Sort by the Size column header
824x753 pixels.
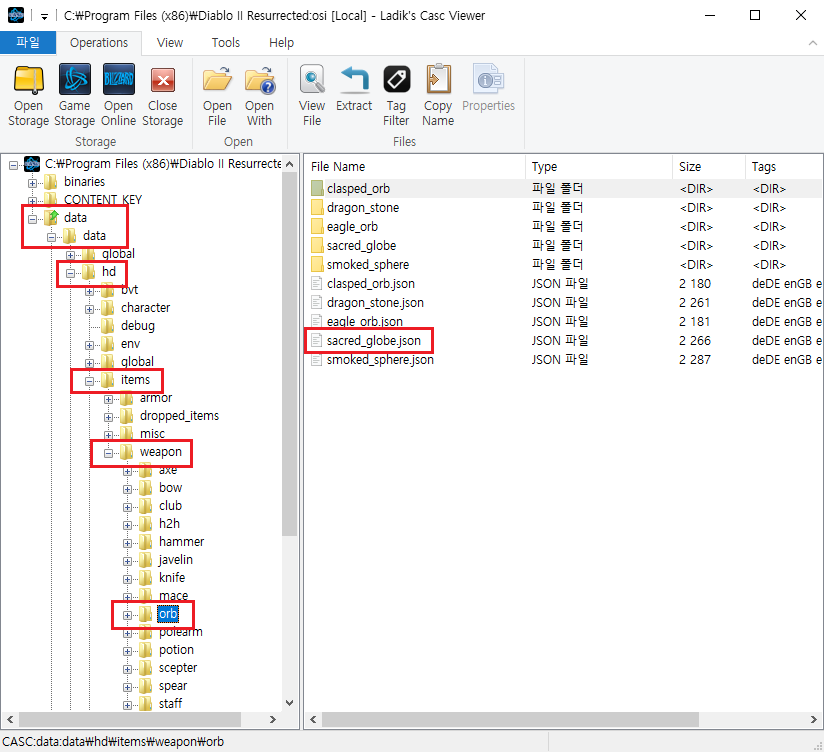click(x=708, y=167)
